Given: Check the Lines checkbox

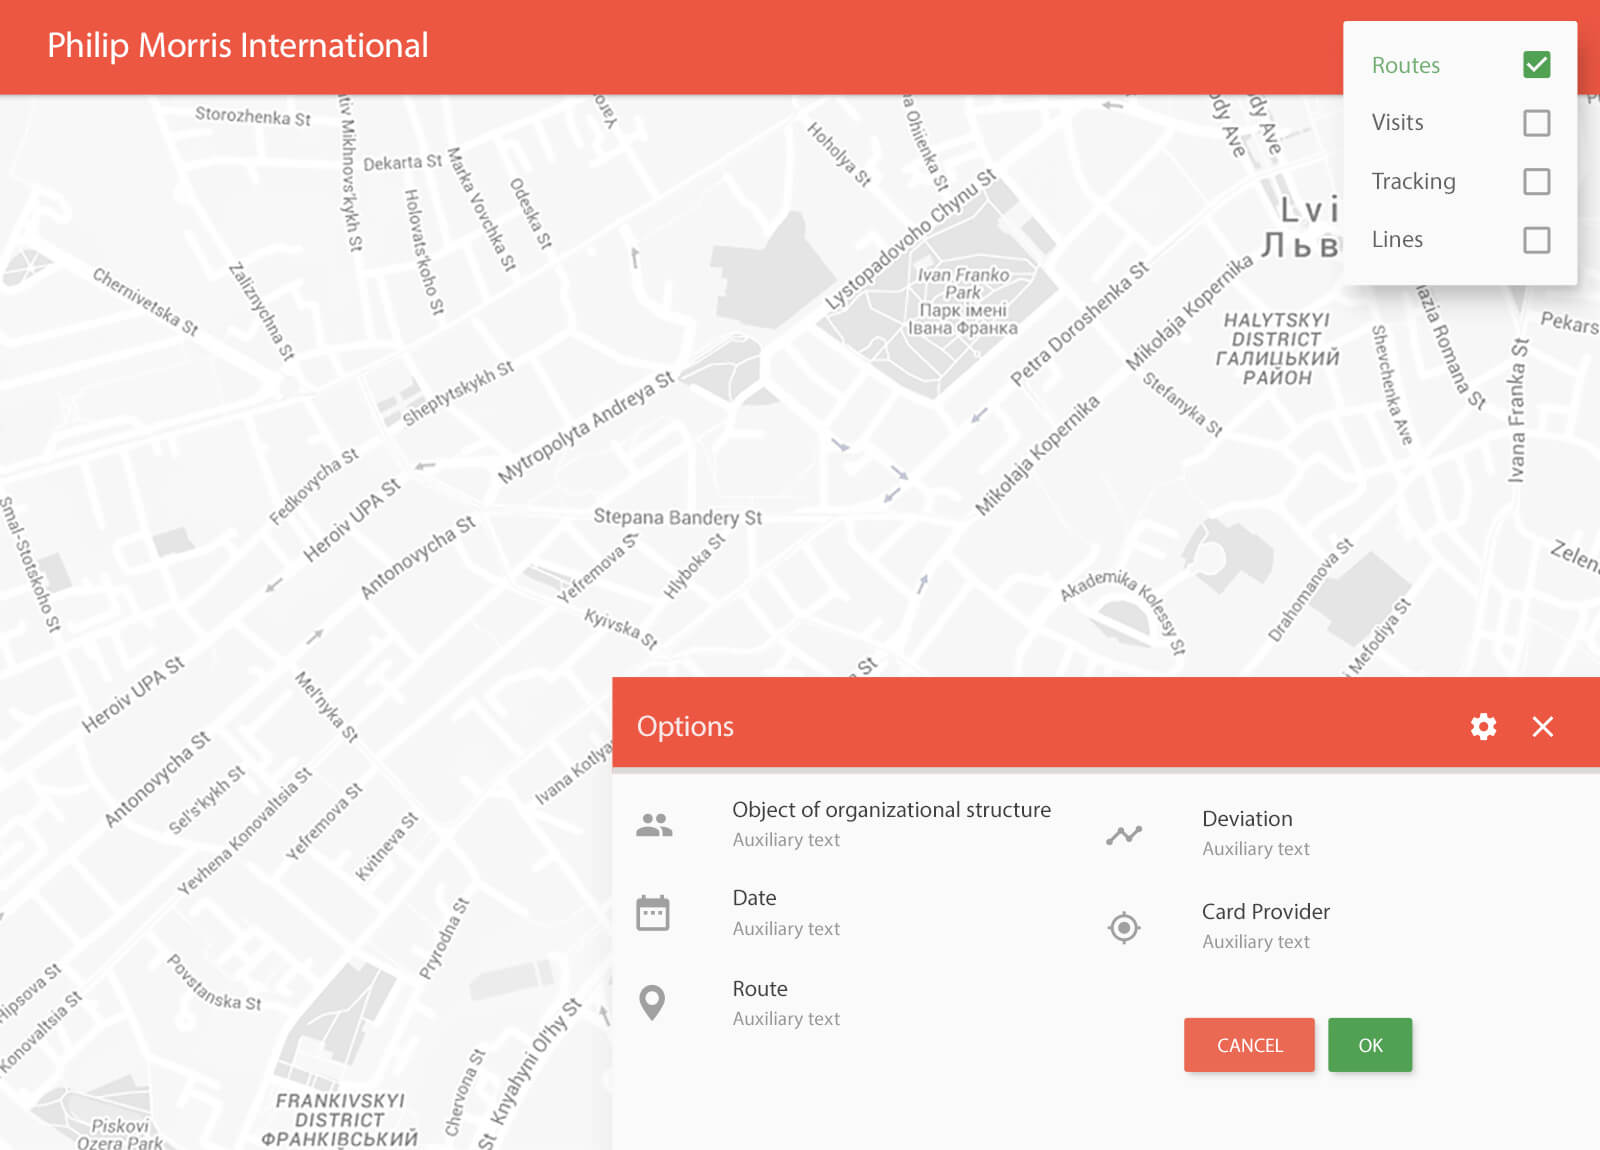Looking at the screenshot, I should pyautogui.click(x=1536, y=240).
